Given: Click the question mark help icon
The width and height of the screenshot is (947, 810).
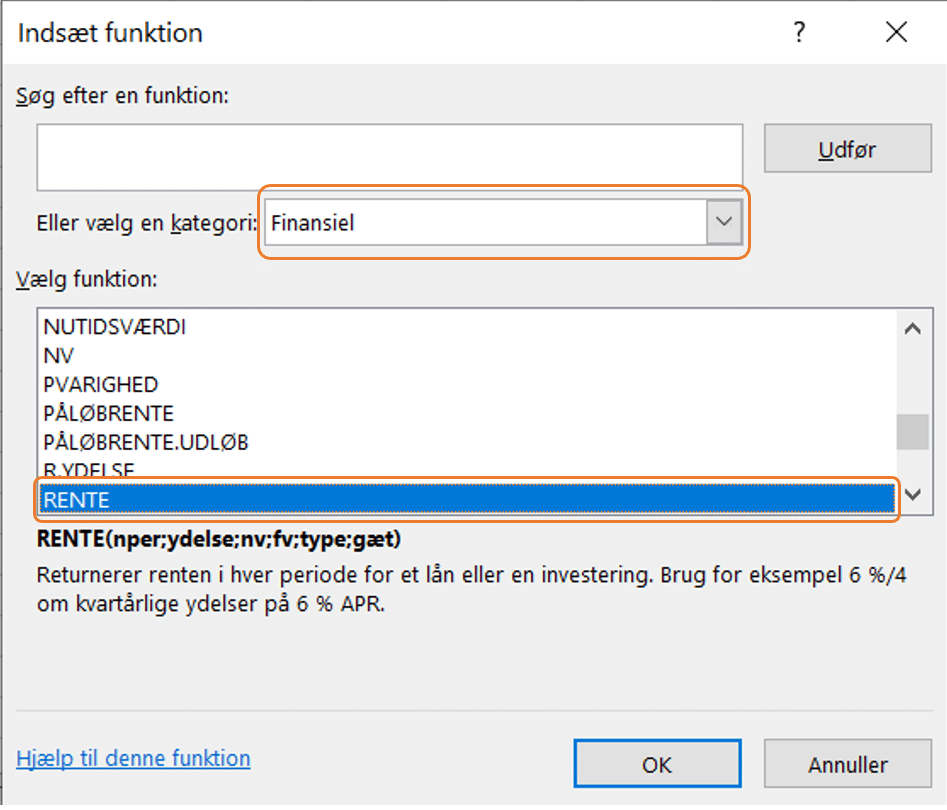Looking at the screenshot, I should tap(799, 33).
